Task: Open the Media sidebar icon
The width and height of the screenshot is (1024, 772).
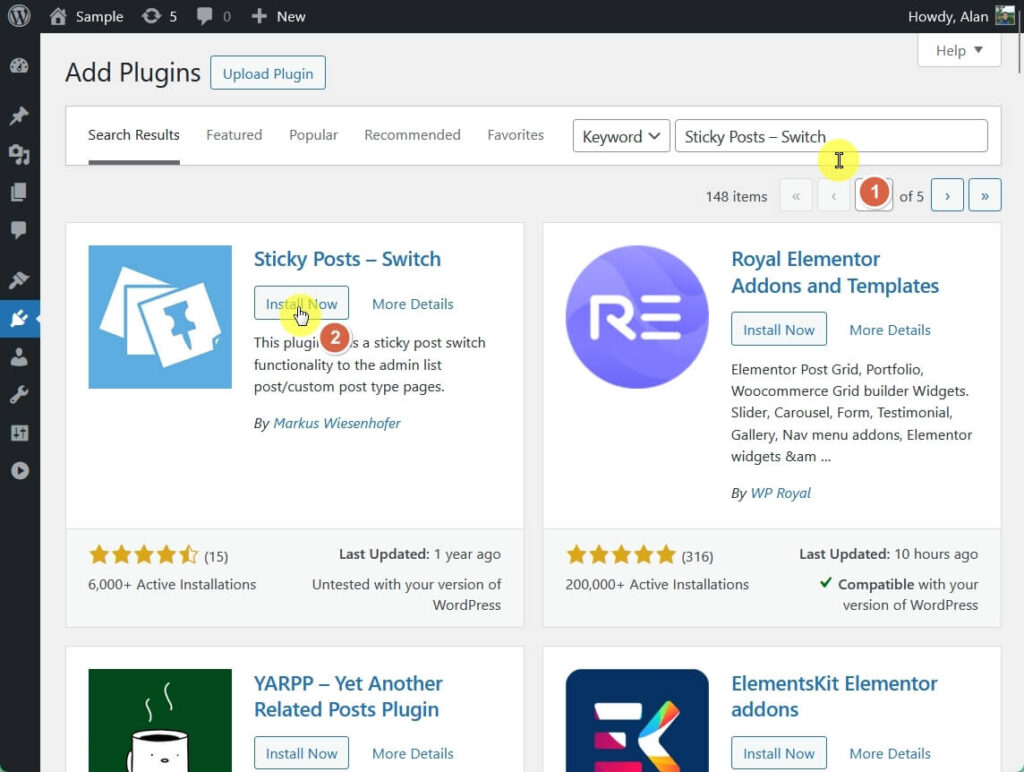Action: click(20, 154)
